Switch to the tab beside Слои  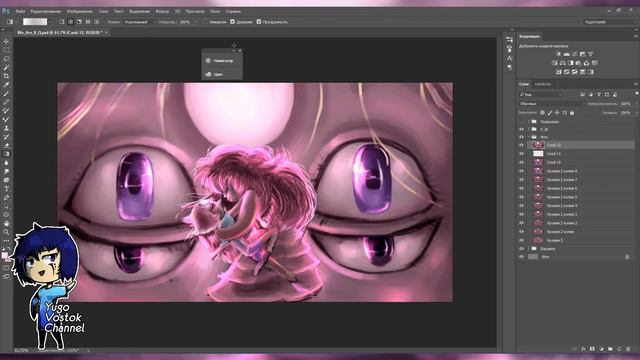click(x=542, y=84)
